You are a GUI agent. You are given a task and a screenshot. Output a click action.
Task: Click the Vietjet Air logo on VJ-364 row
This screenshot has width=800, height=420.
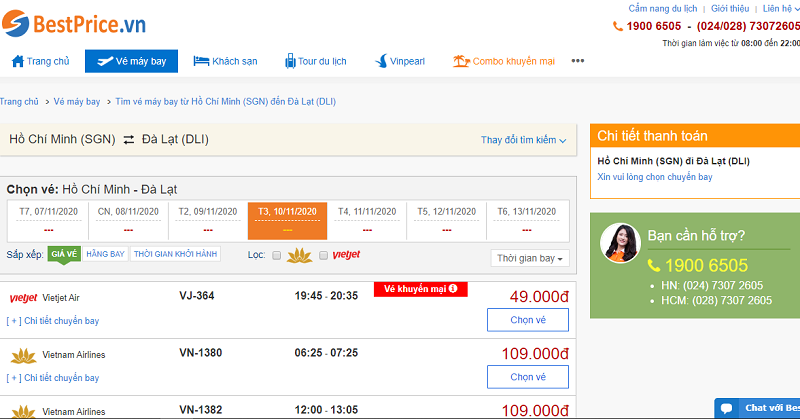pos(23,298)
